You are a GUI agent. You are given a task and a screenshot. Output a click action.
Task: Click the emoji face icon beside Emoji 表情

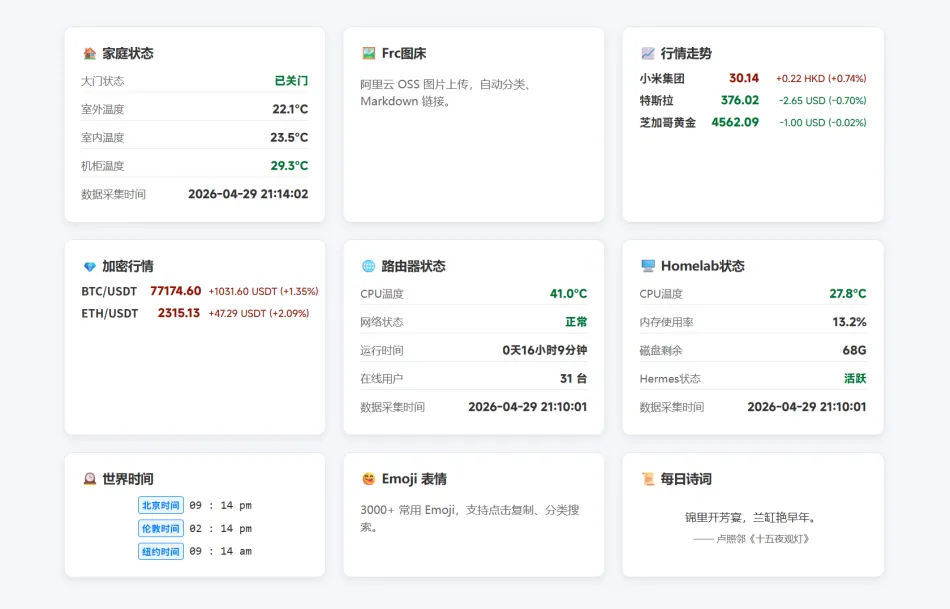(x=368, y=480)
